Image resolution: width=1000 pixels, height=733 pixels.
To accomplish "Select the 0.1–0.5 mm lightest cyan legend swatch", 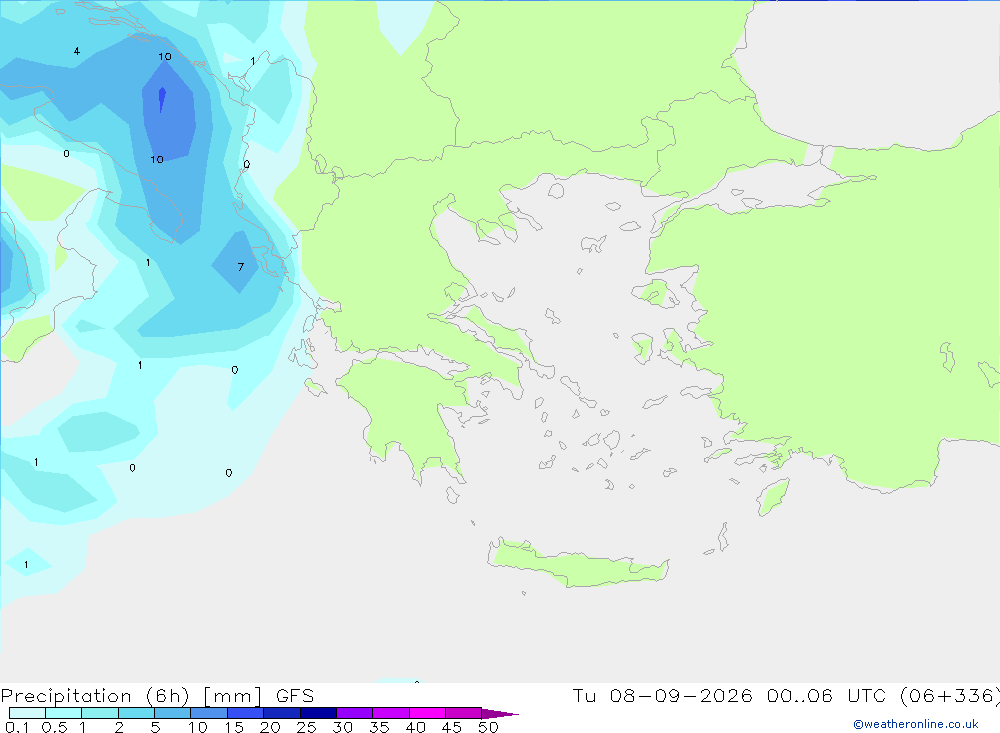I will coord(27,713).
